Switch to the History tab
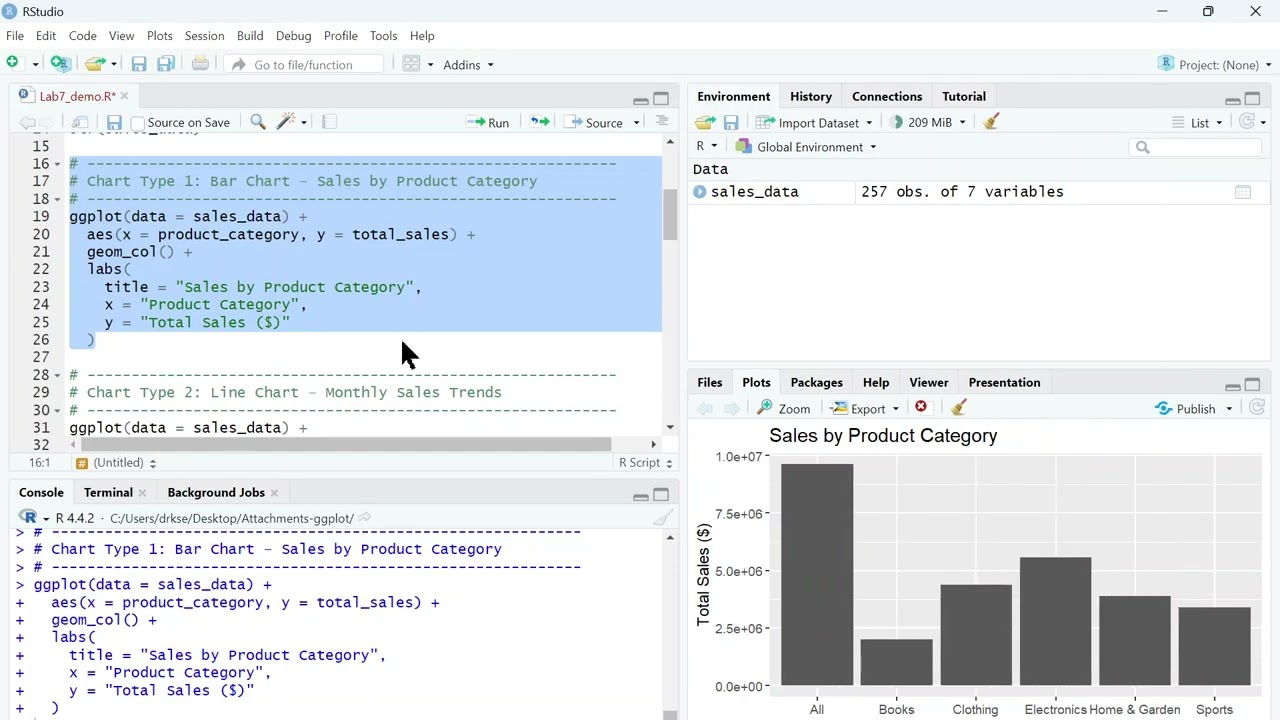The width and height of the screenshot is (1280, 720). pyautogui.click(x=811, y=96)
